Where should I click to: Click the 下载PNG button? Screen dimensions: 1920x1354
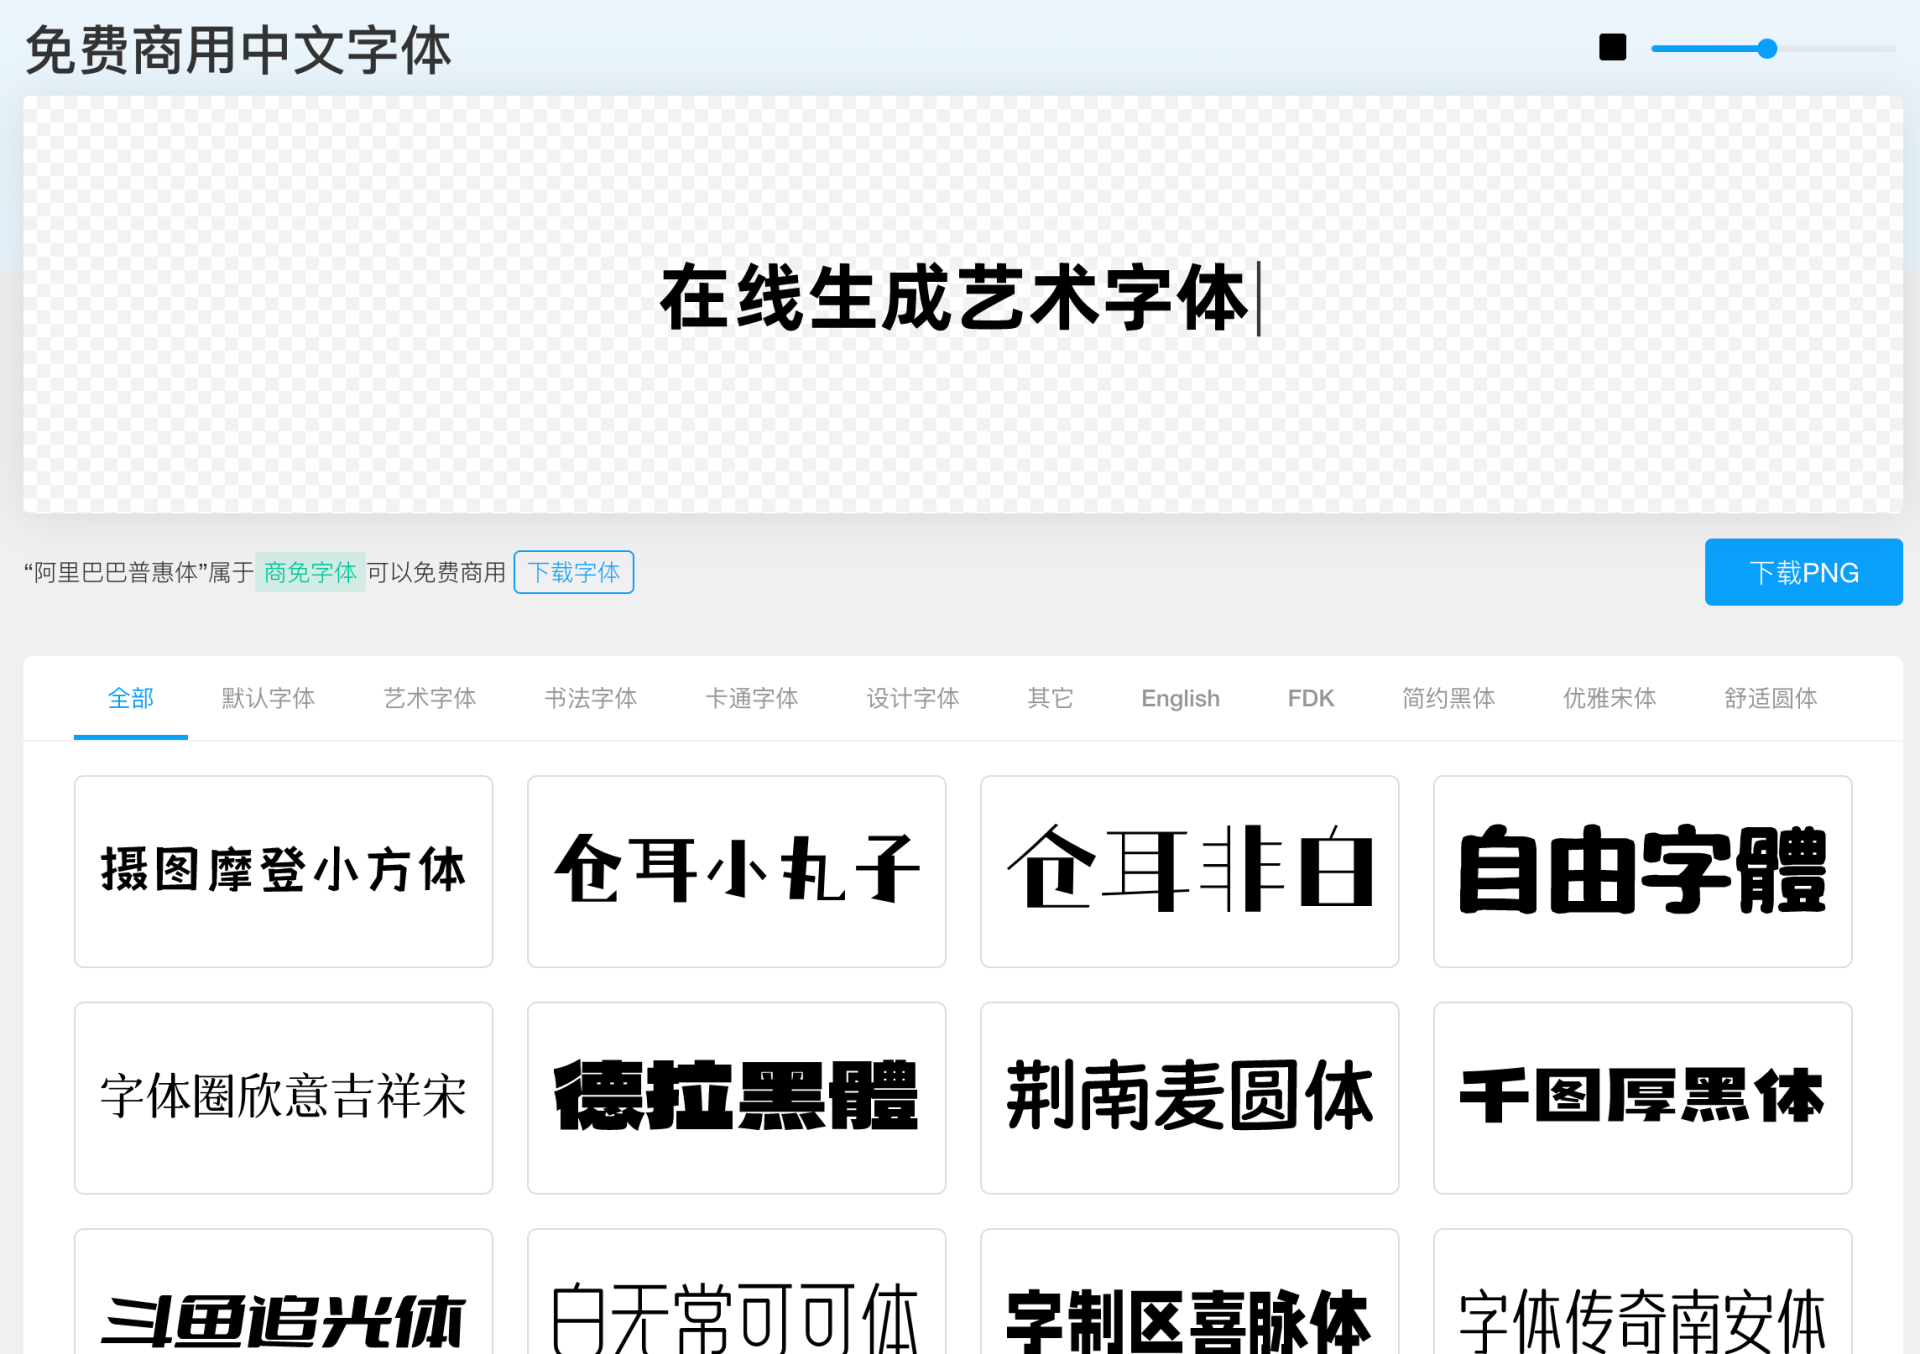[x=1802, y=572]
